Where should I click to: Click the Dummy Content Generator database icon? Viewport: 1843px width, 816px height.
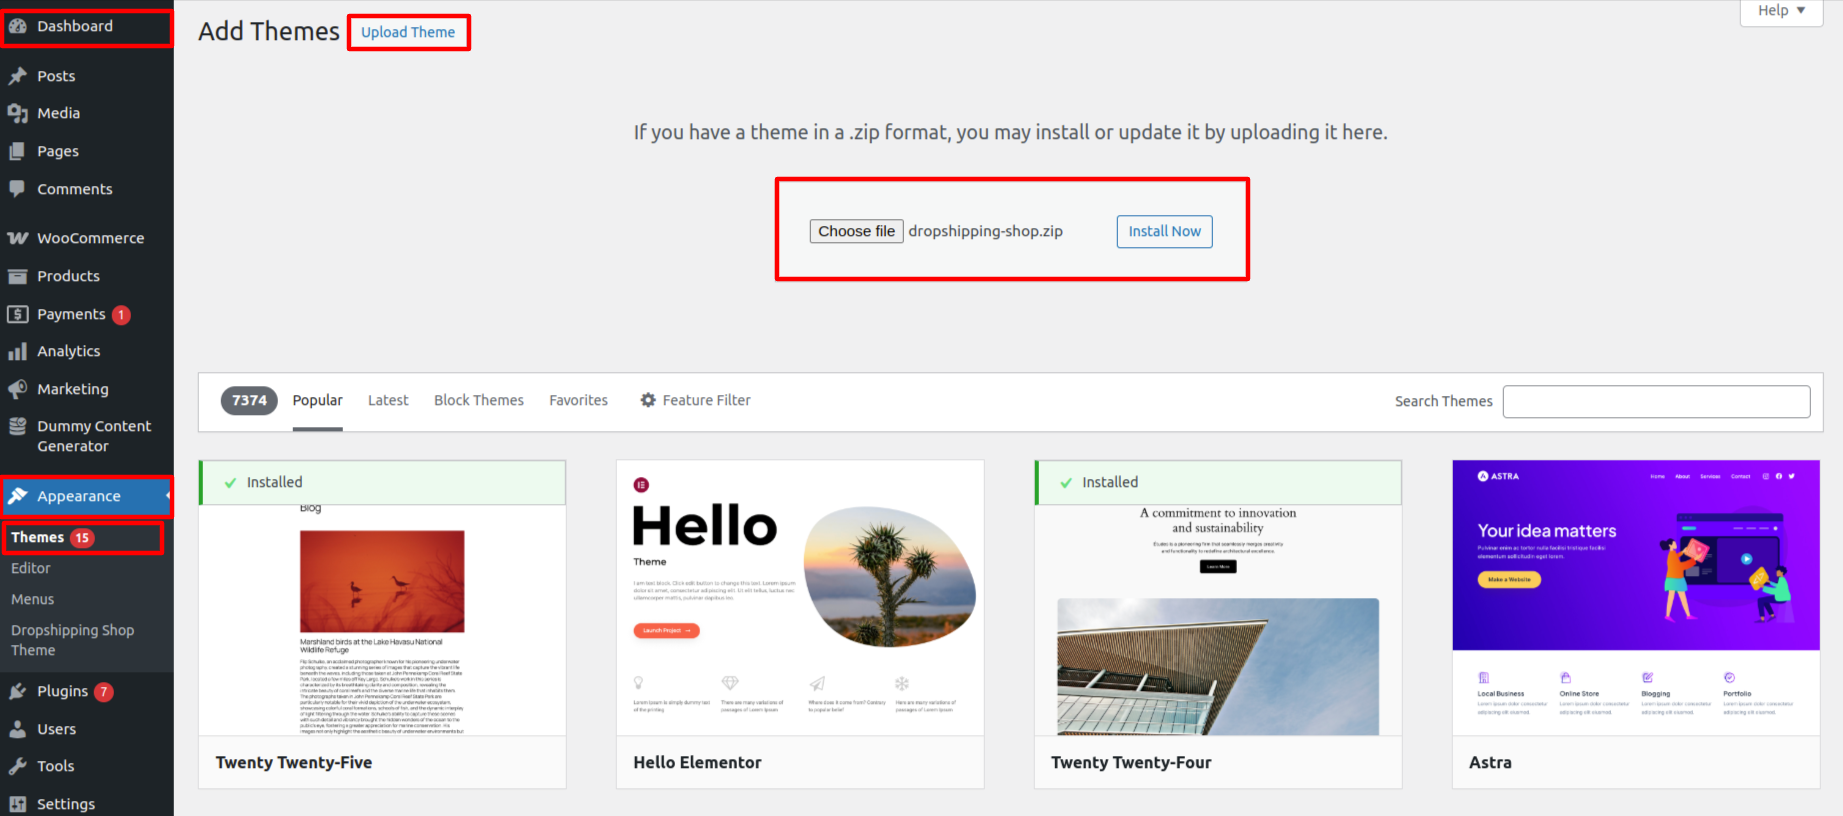click(17, 426)
